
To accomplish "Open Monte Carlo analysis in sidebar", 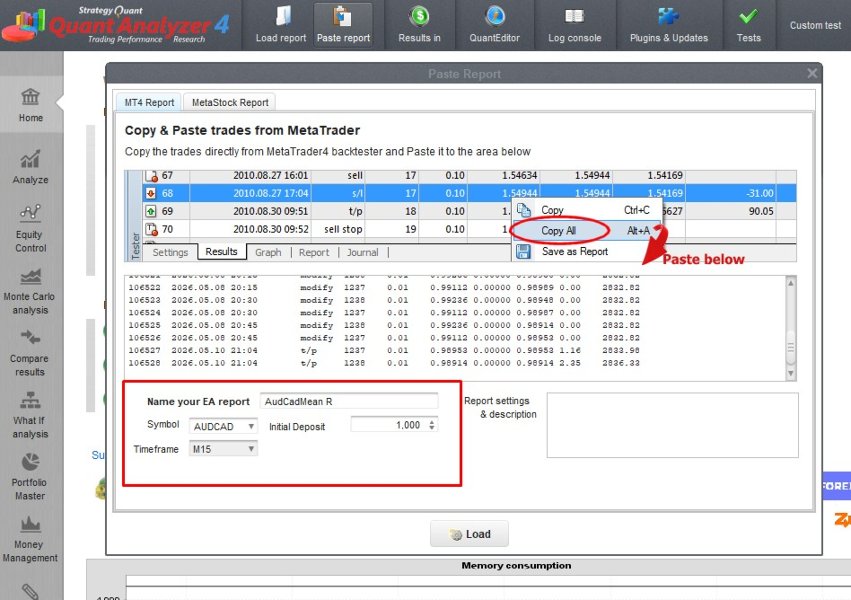I will (30, 291).
